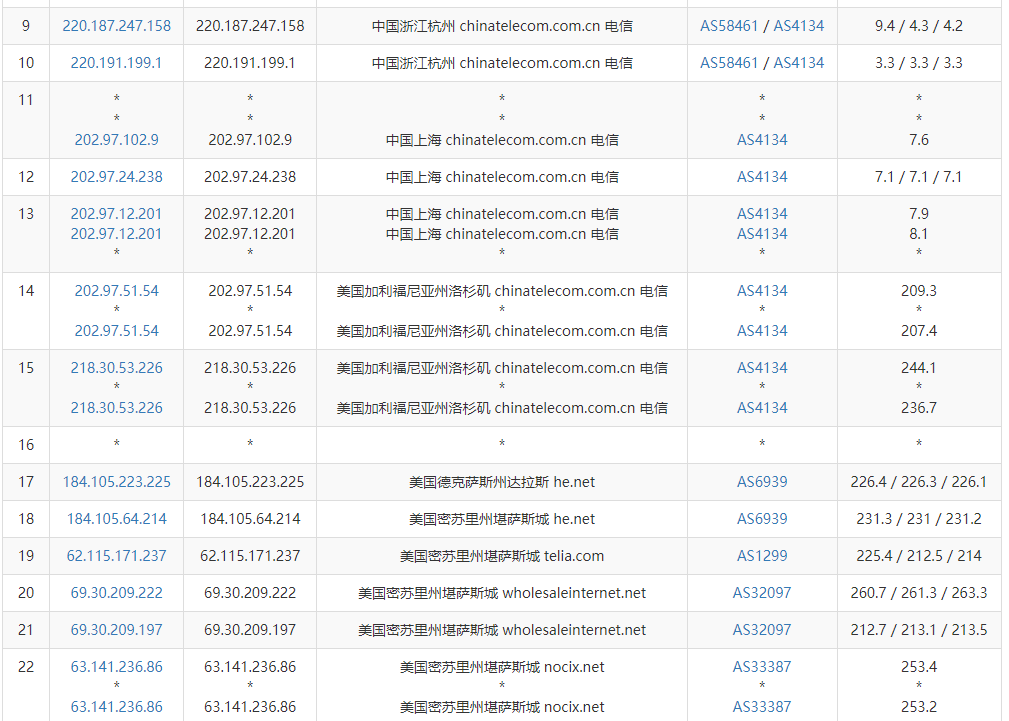
Task: Click the black 202.97.24.238 plain text cell
Action: click(x=250, y=177)
